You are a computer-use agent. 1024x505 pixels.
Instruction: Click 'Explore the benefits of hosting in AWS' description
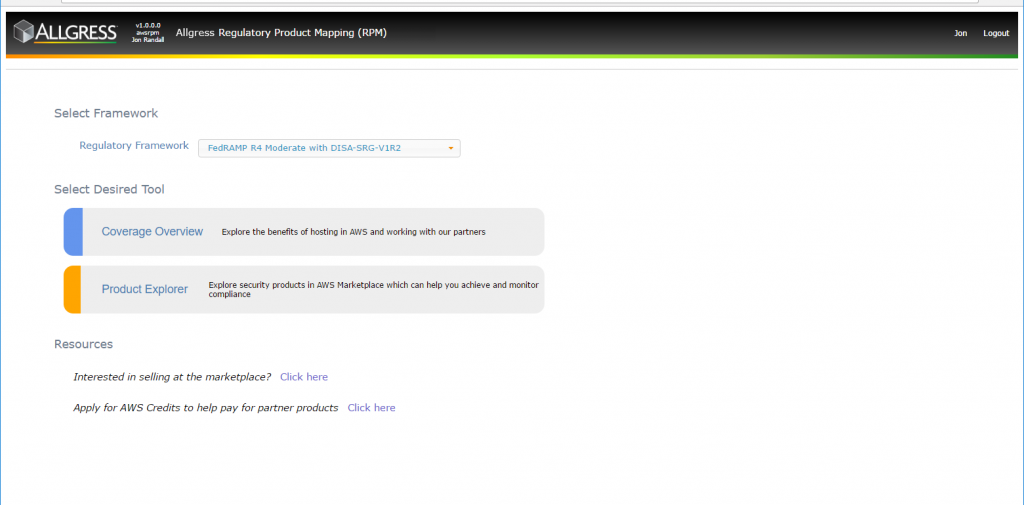[x=353, y=232]
